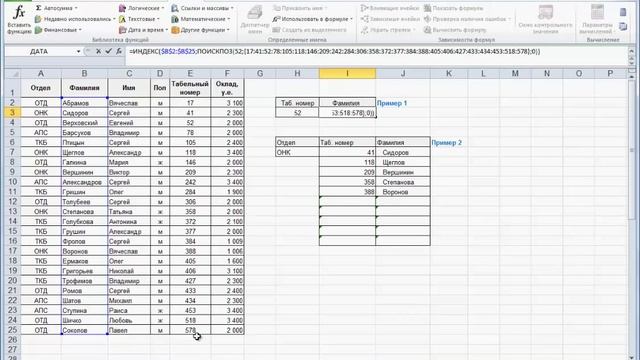Image resolution: width=640 pixels, height=360 pixels.
Task: Click Создать из выделенного button
Action: pyautogui.click(x=309, y=30)
